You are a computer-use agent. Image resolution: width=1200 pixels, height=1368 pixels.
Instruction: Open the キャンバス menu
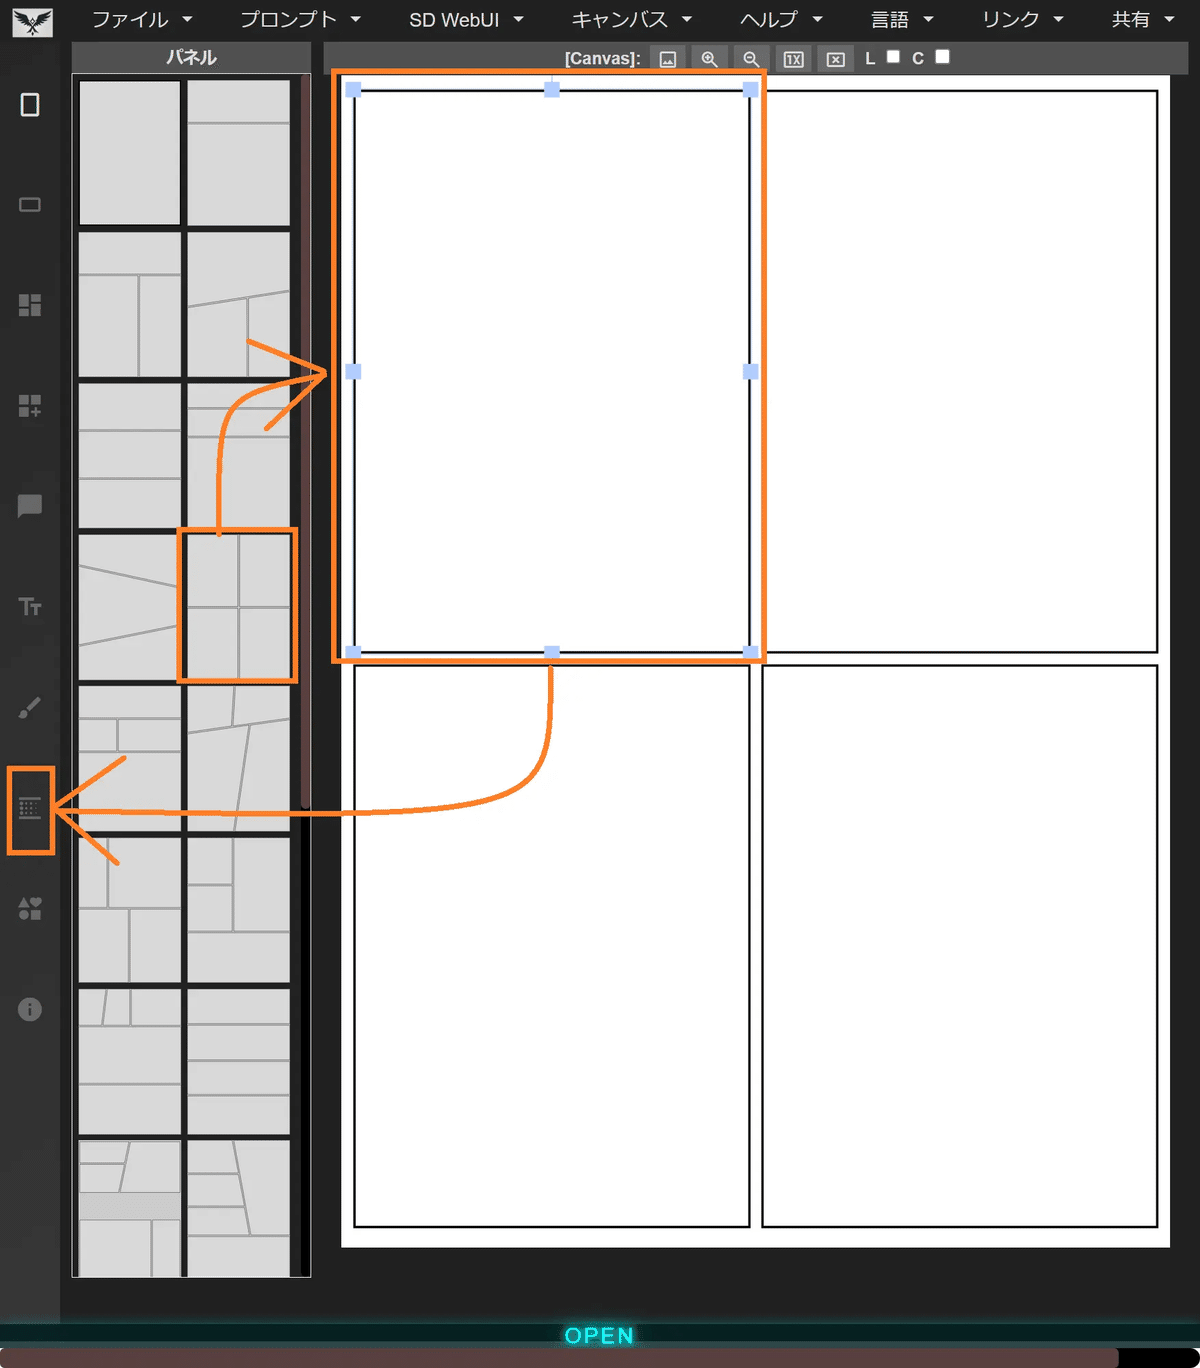point(631,19)
